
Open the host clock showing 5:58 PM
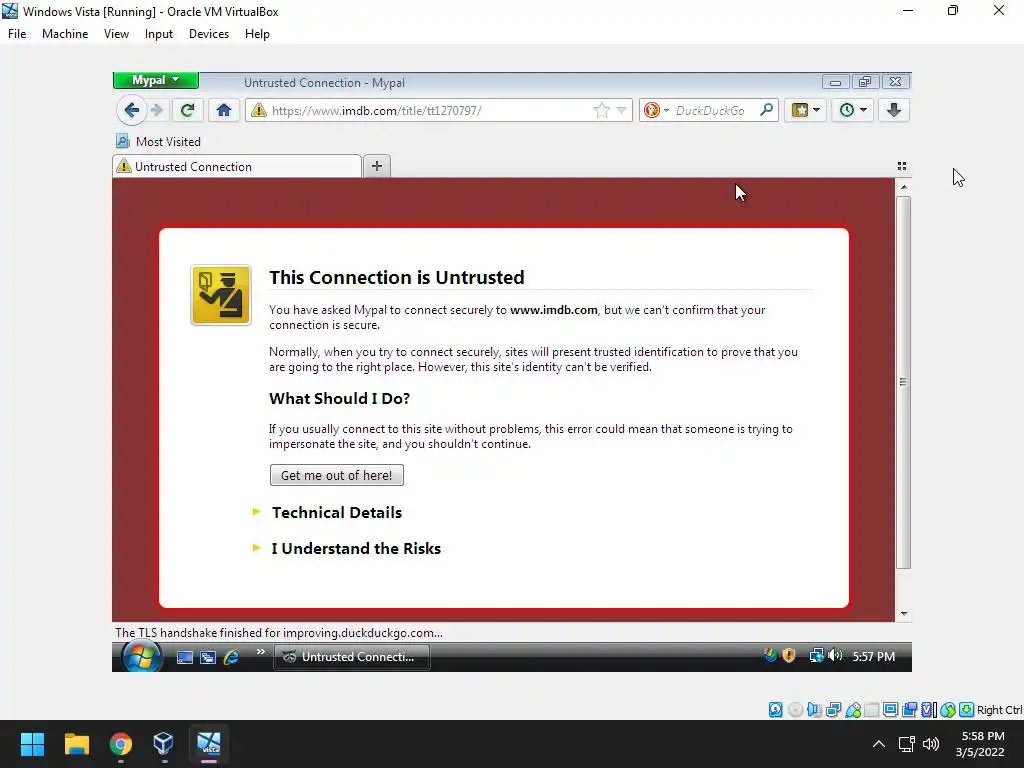[980, 744]
